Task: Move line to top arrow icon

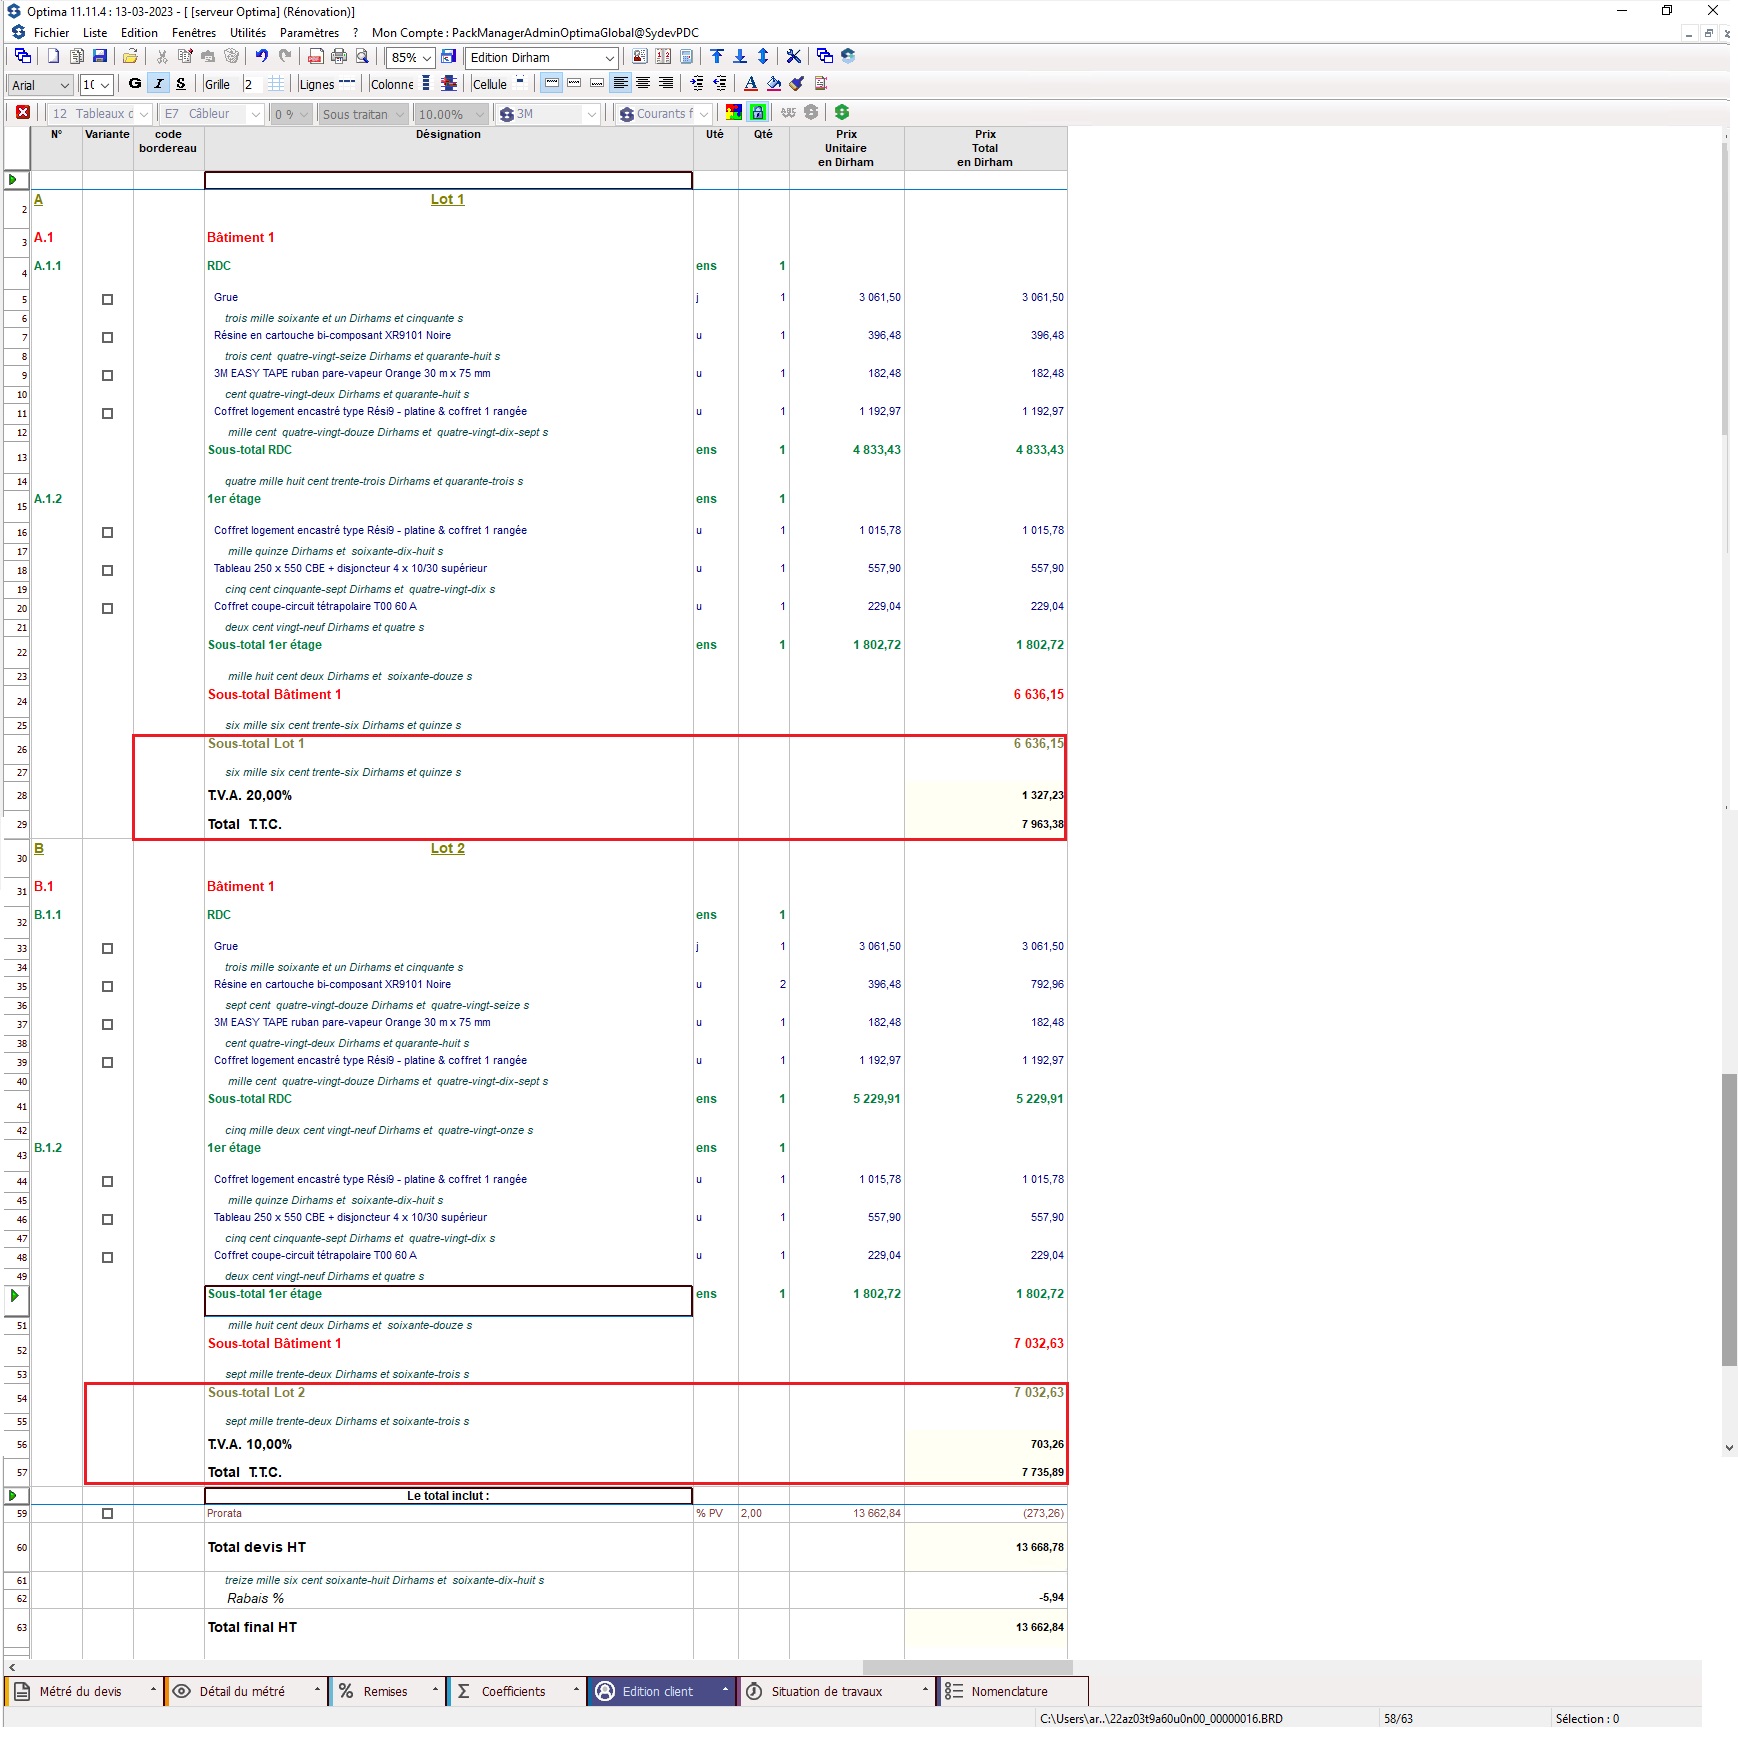Action: (x=717, y=57)
